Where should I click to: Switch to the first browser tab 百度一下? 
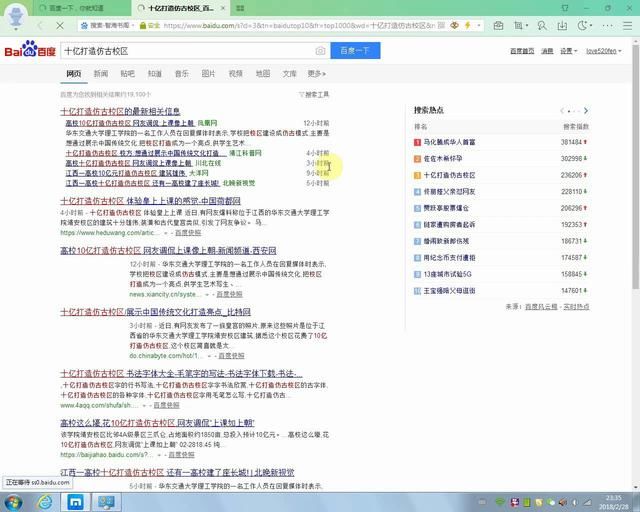(x=82, y=8)
